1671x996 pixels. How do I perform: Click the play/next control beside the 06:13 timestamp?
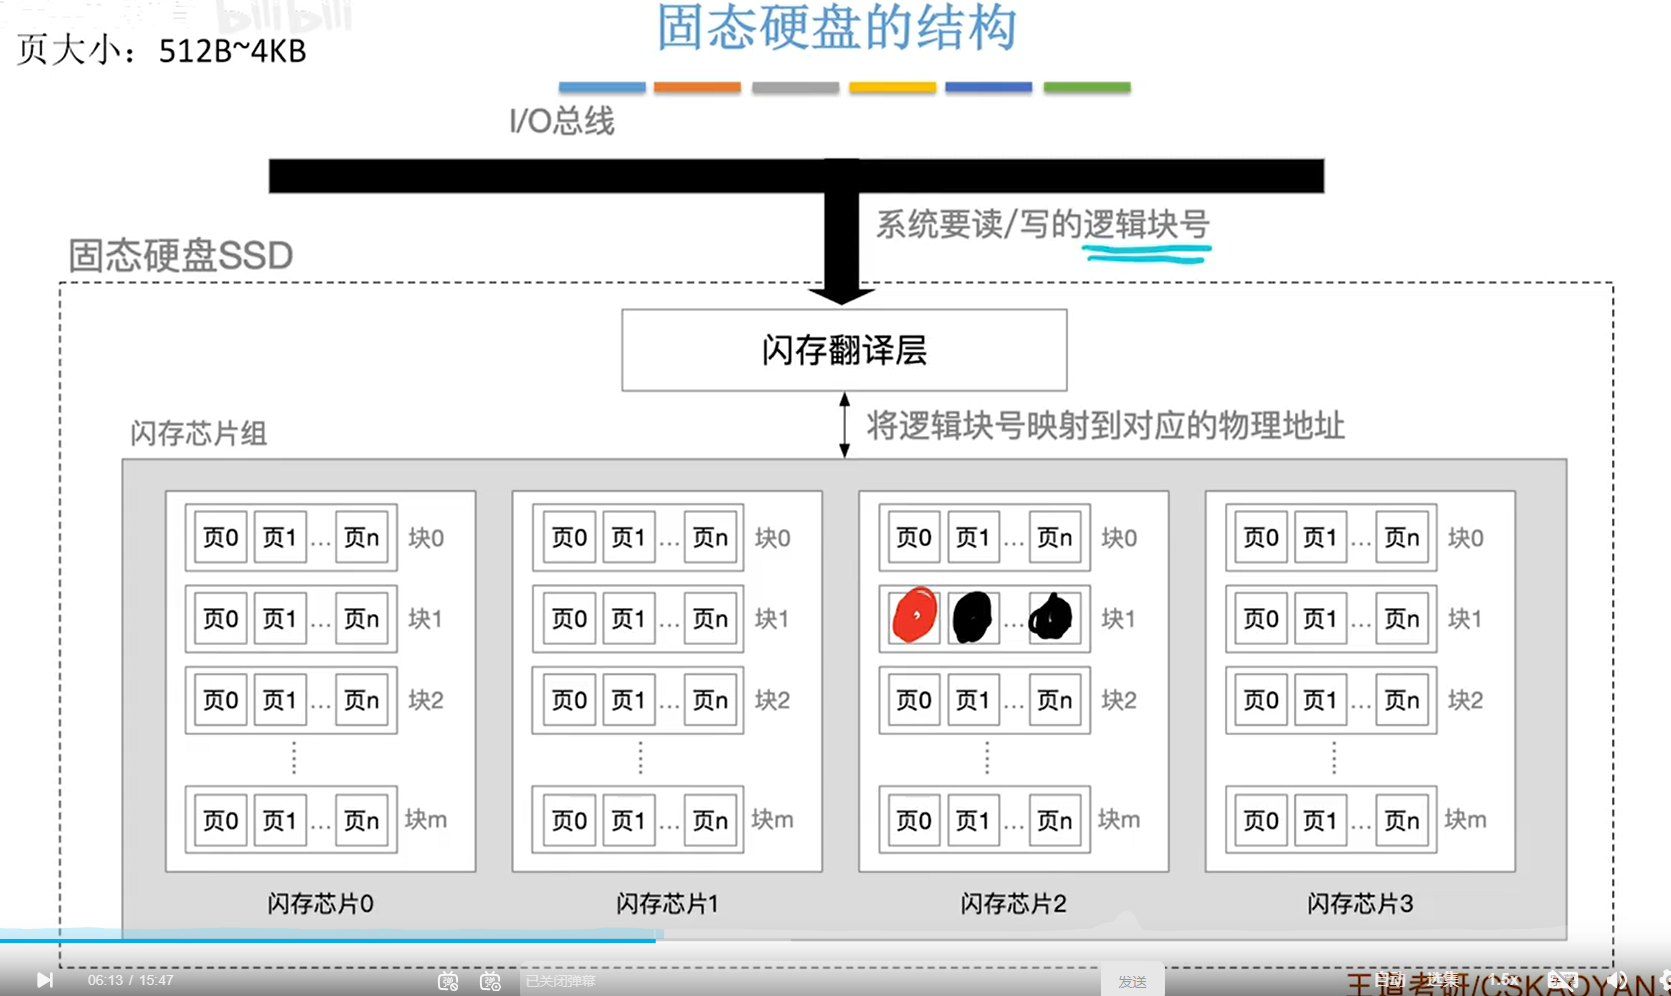coord(44,980)
